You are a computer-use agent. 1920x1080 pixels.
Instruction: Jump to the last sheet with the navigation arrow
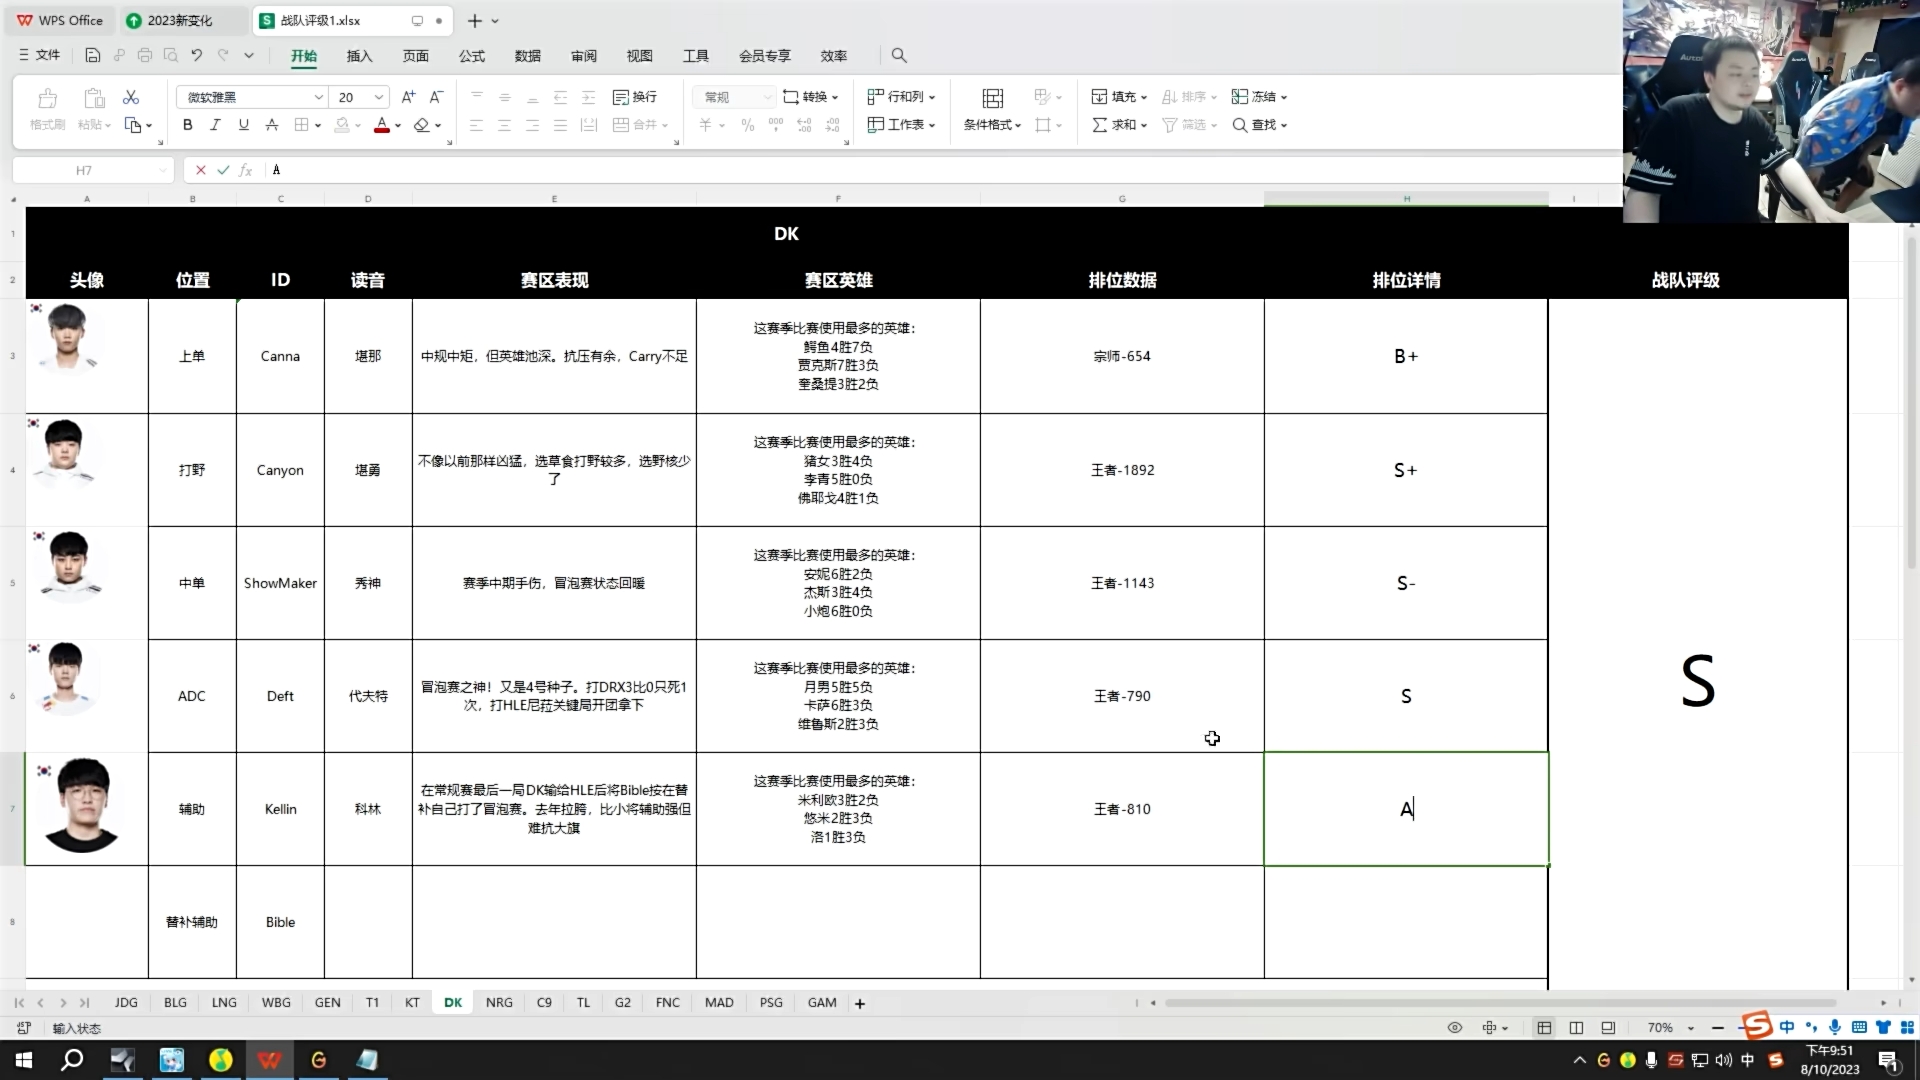click(85, 1003)
